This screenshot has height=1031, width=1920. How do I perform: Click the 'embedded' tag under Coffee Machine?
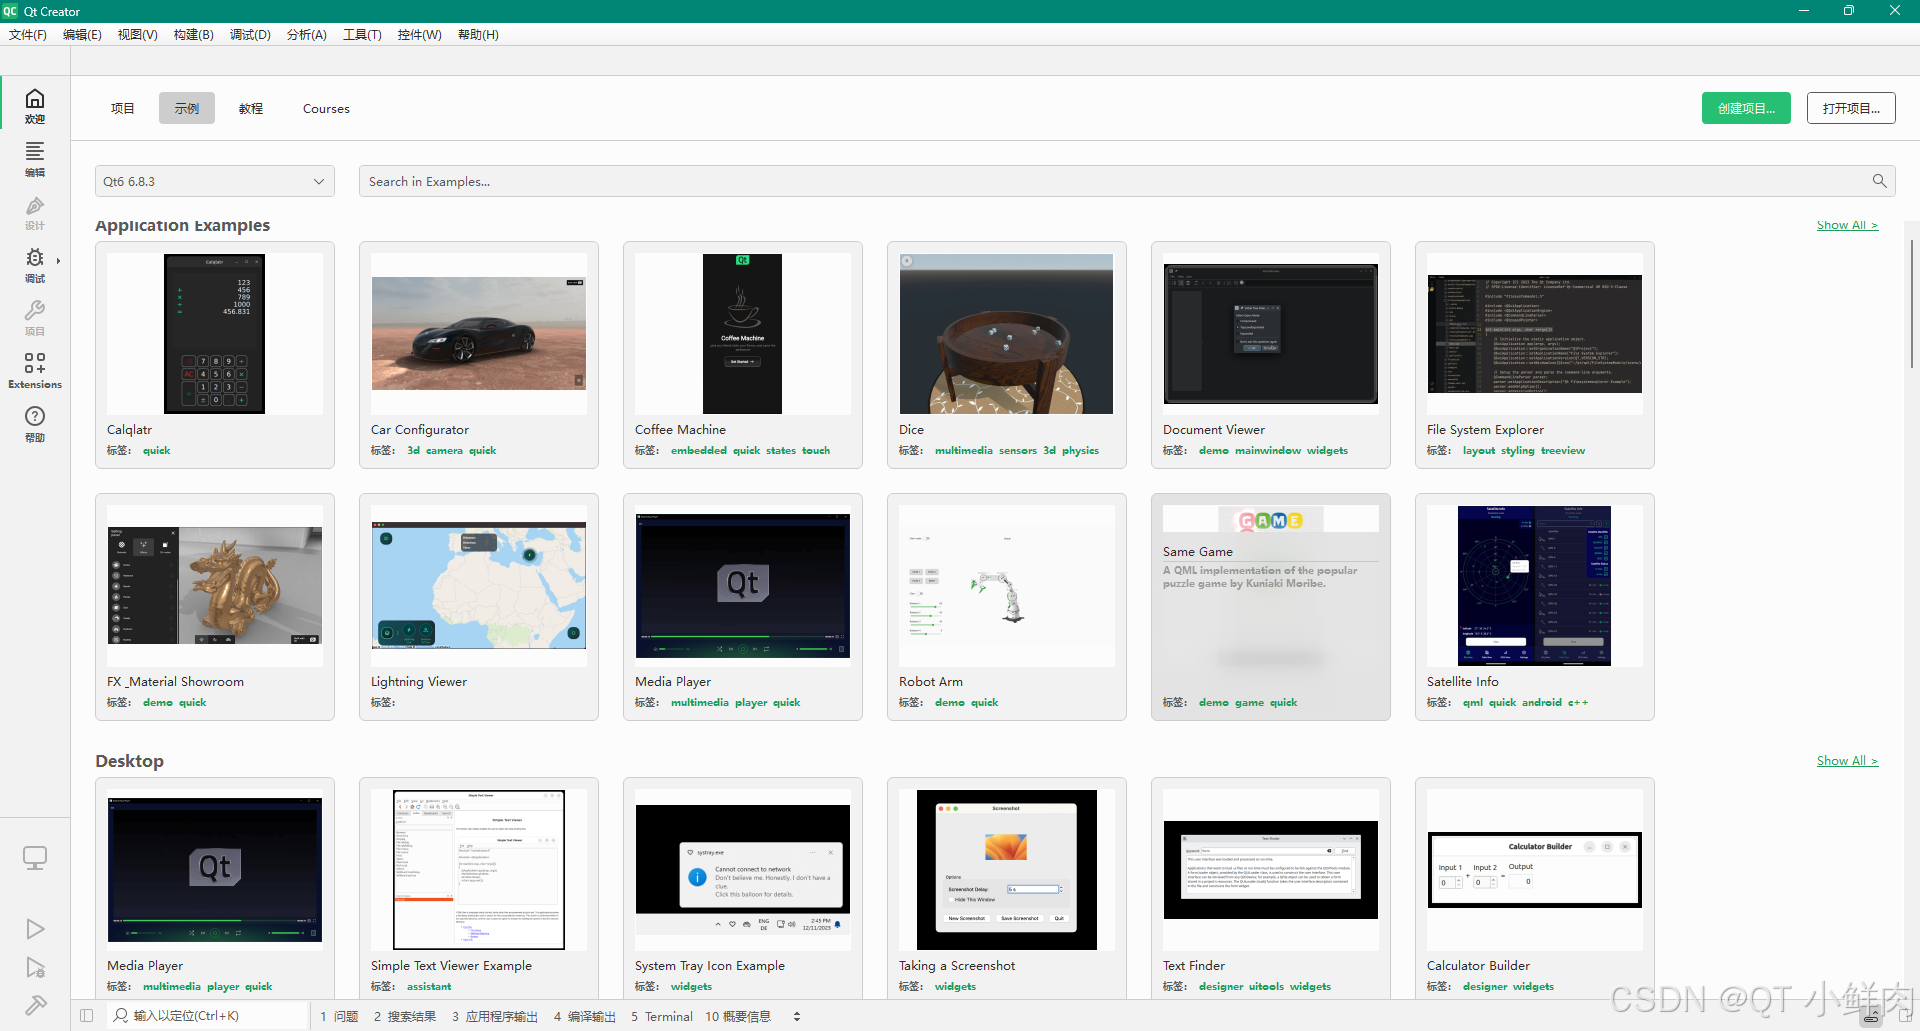[699, 451]
